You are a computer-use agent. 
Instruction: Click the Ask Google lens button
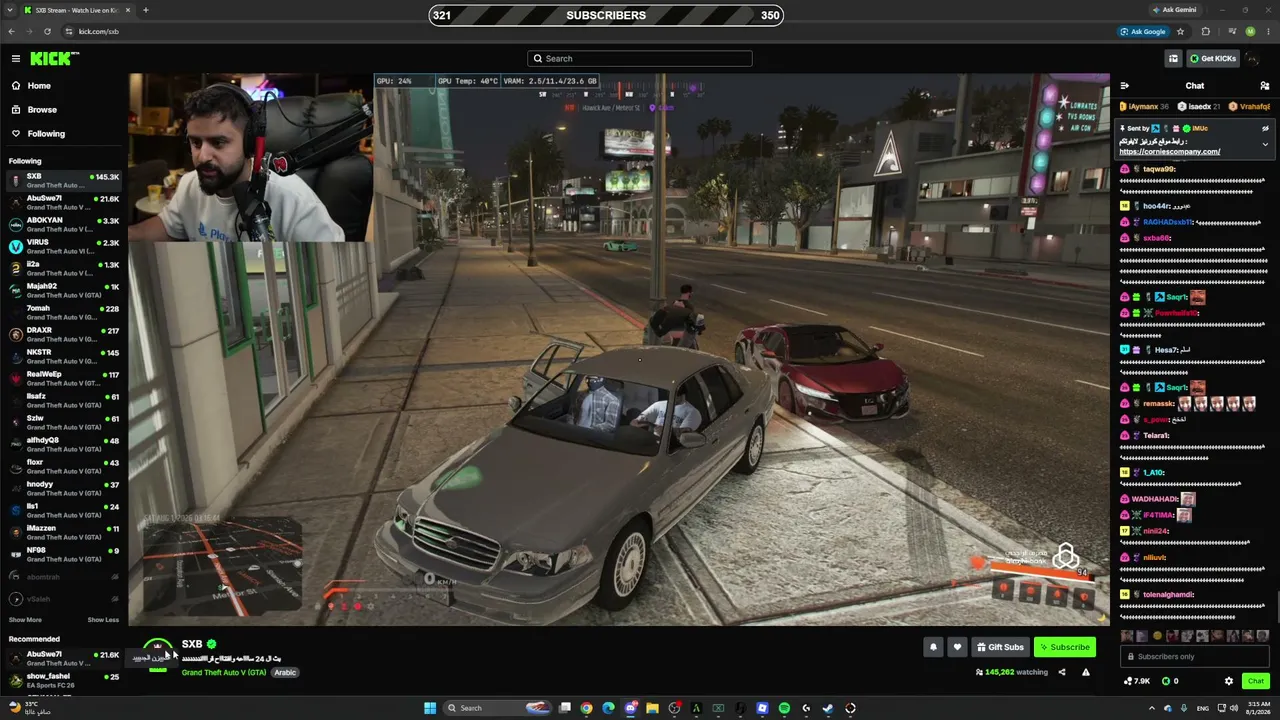(1143, 32)
